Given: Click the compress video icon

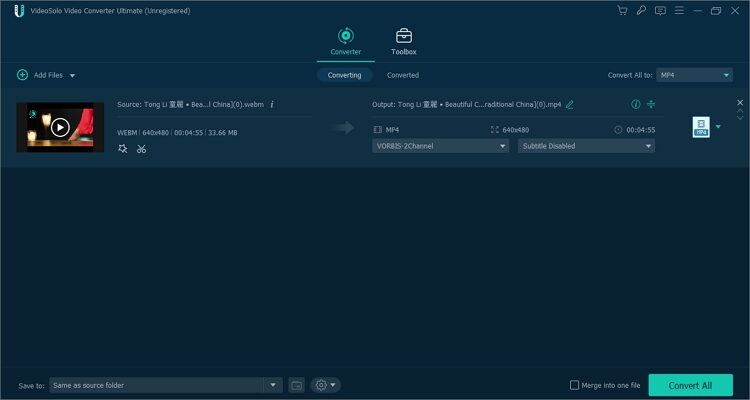Looking at the screenshot, I should point(651,104).
